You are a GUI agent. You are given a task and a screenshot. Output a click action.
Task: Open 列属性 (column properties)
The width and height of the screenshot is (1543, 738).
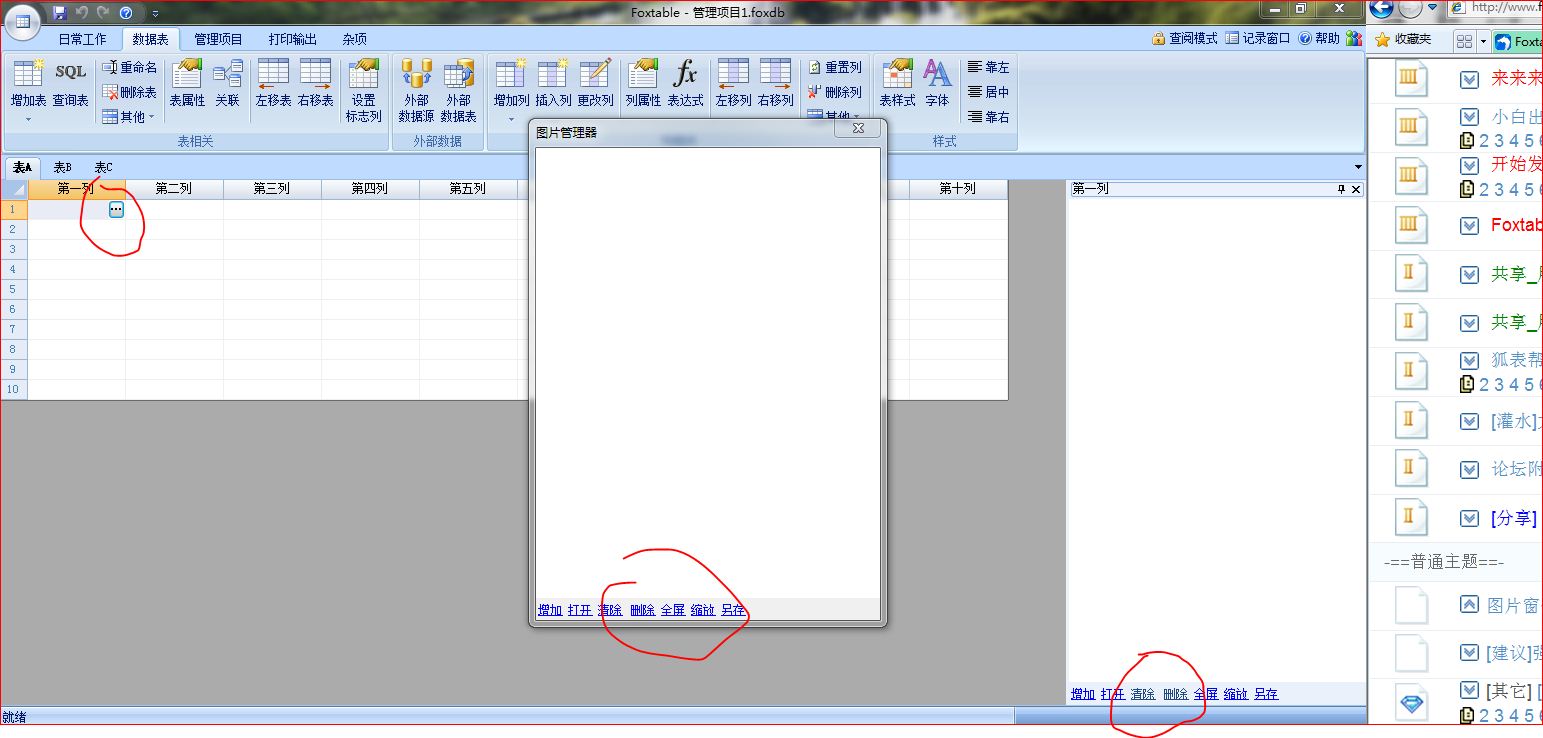(643, 83)
